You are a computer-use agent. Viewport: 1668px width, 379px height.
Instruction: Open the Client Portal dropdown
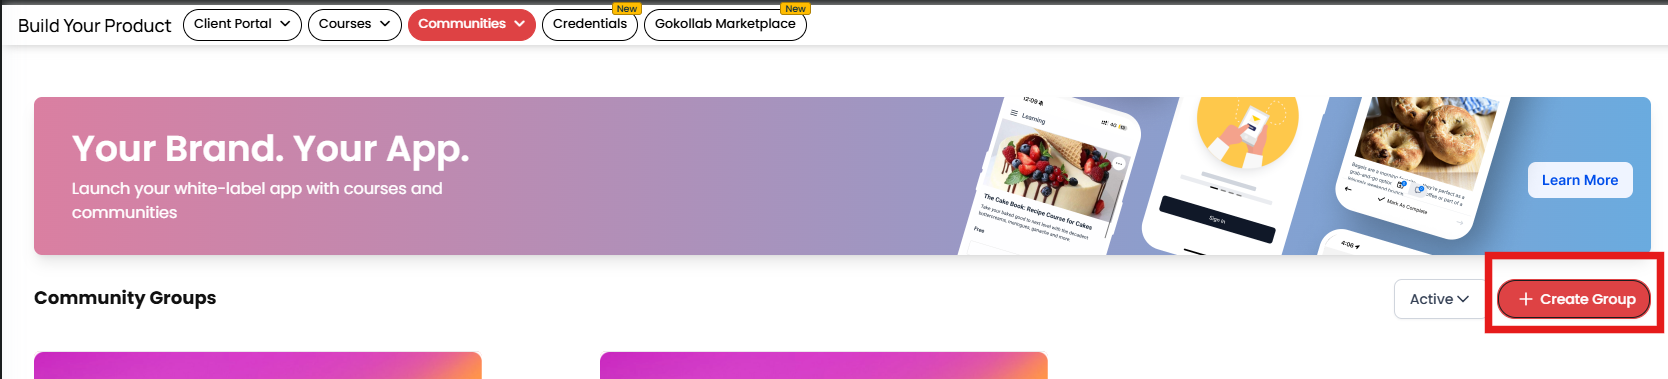(x=242, y=25)
